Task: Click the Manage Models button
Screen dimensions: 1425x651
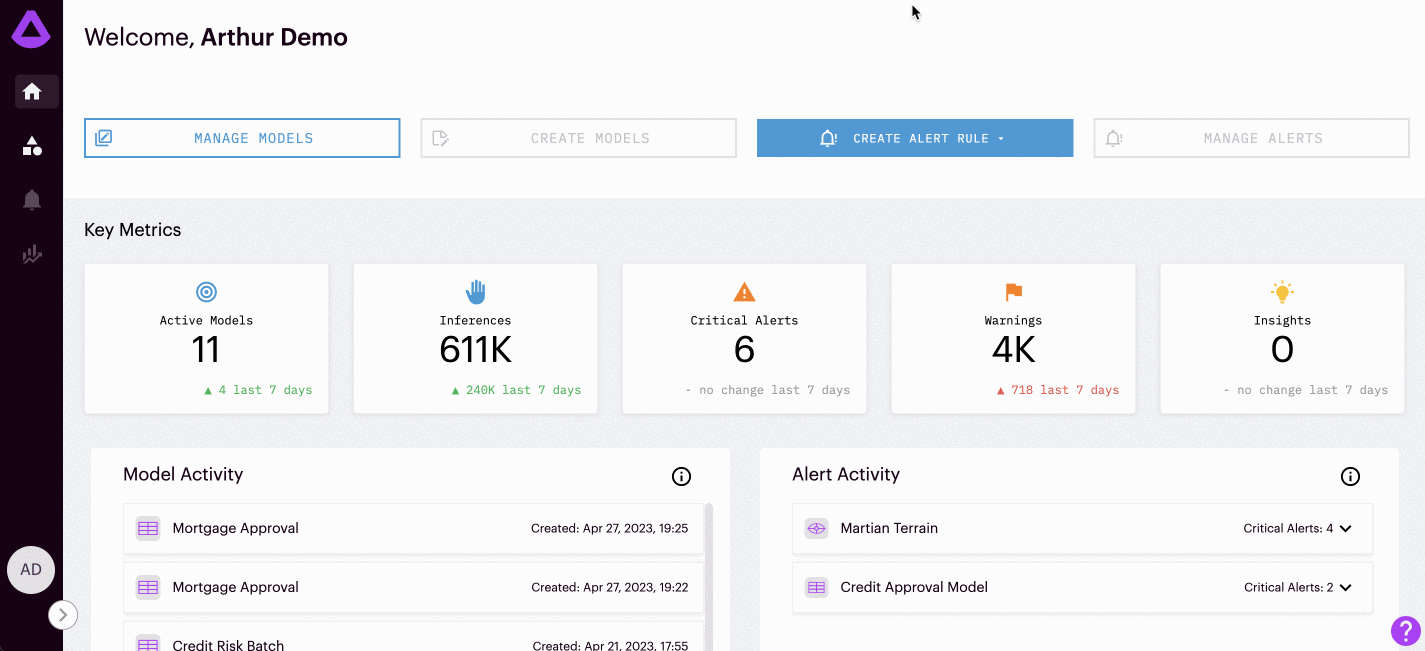Action: click(242, 138)
